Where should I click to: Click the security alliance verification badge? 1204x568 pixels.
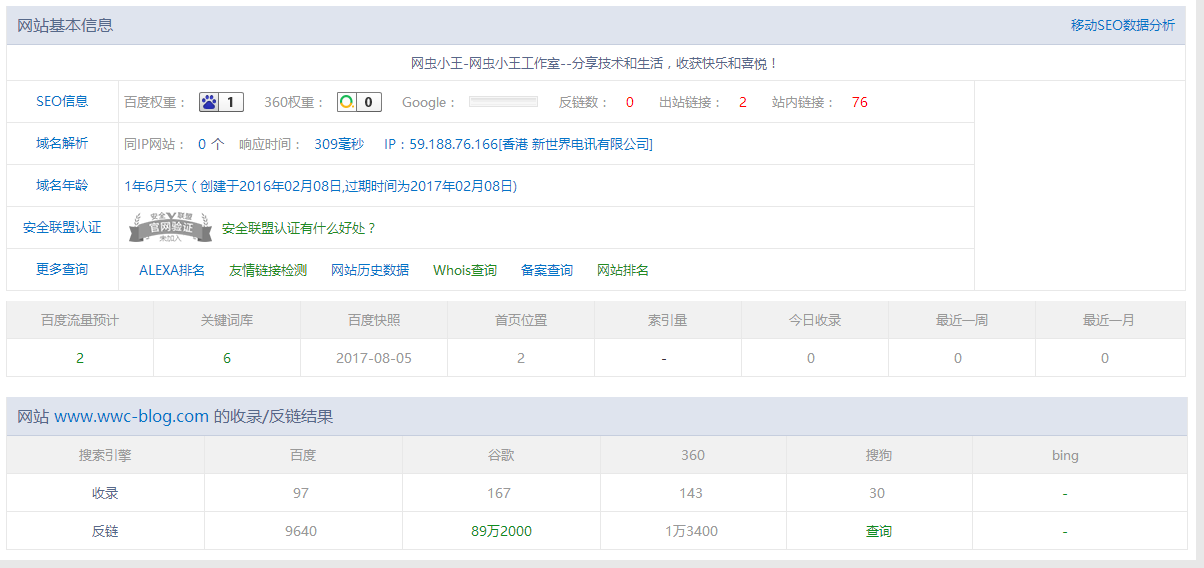tap(170, 228)
